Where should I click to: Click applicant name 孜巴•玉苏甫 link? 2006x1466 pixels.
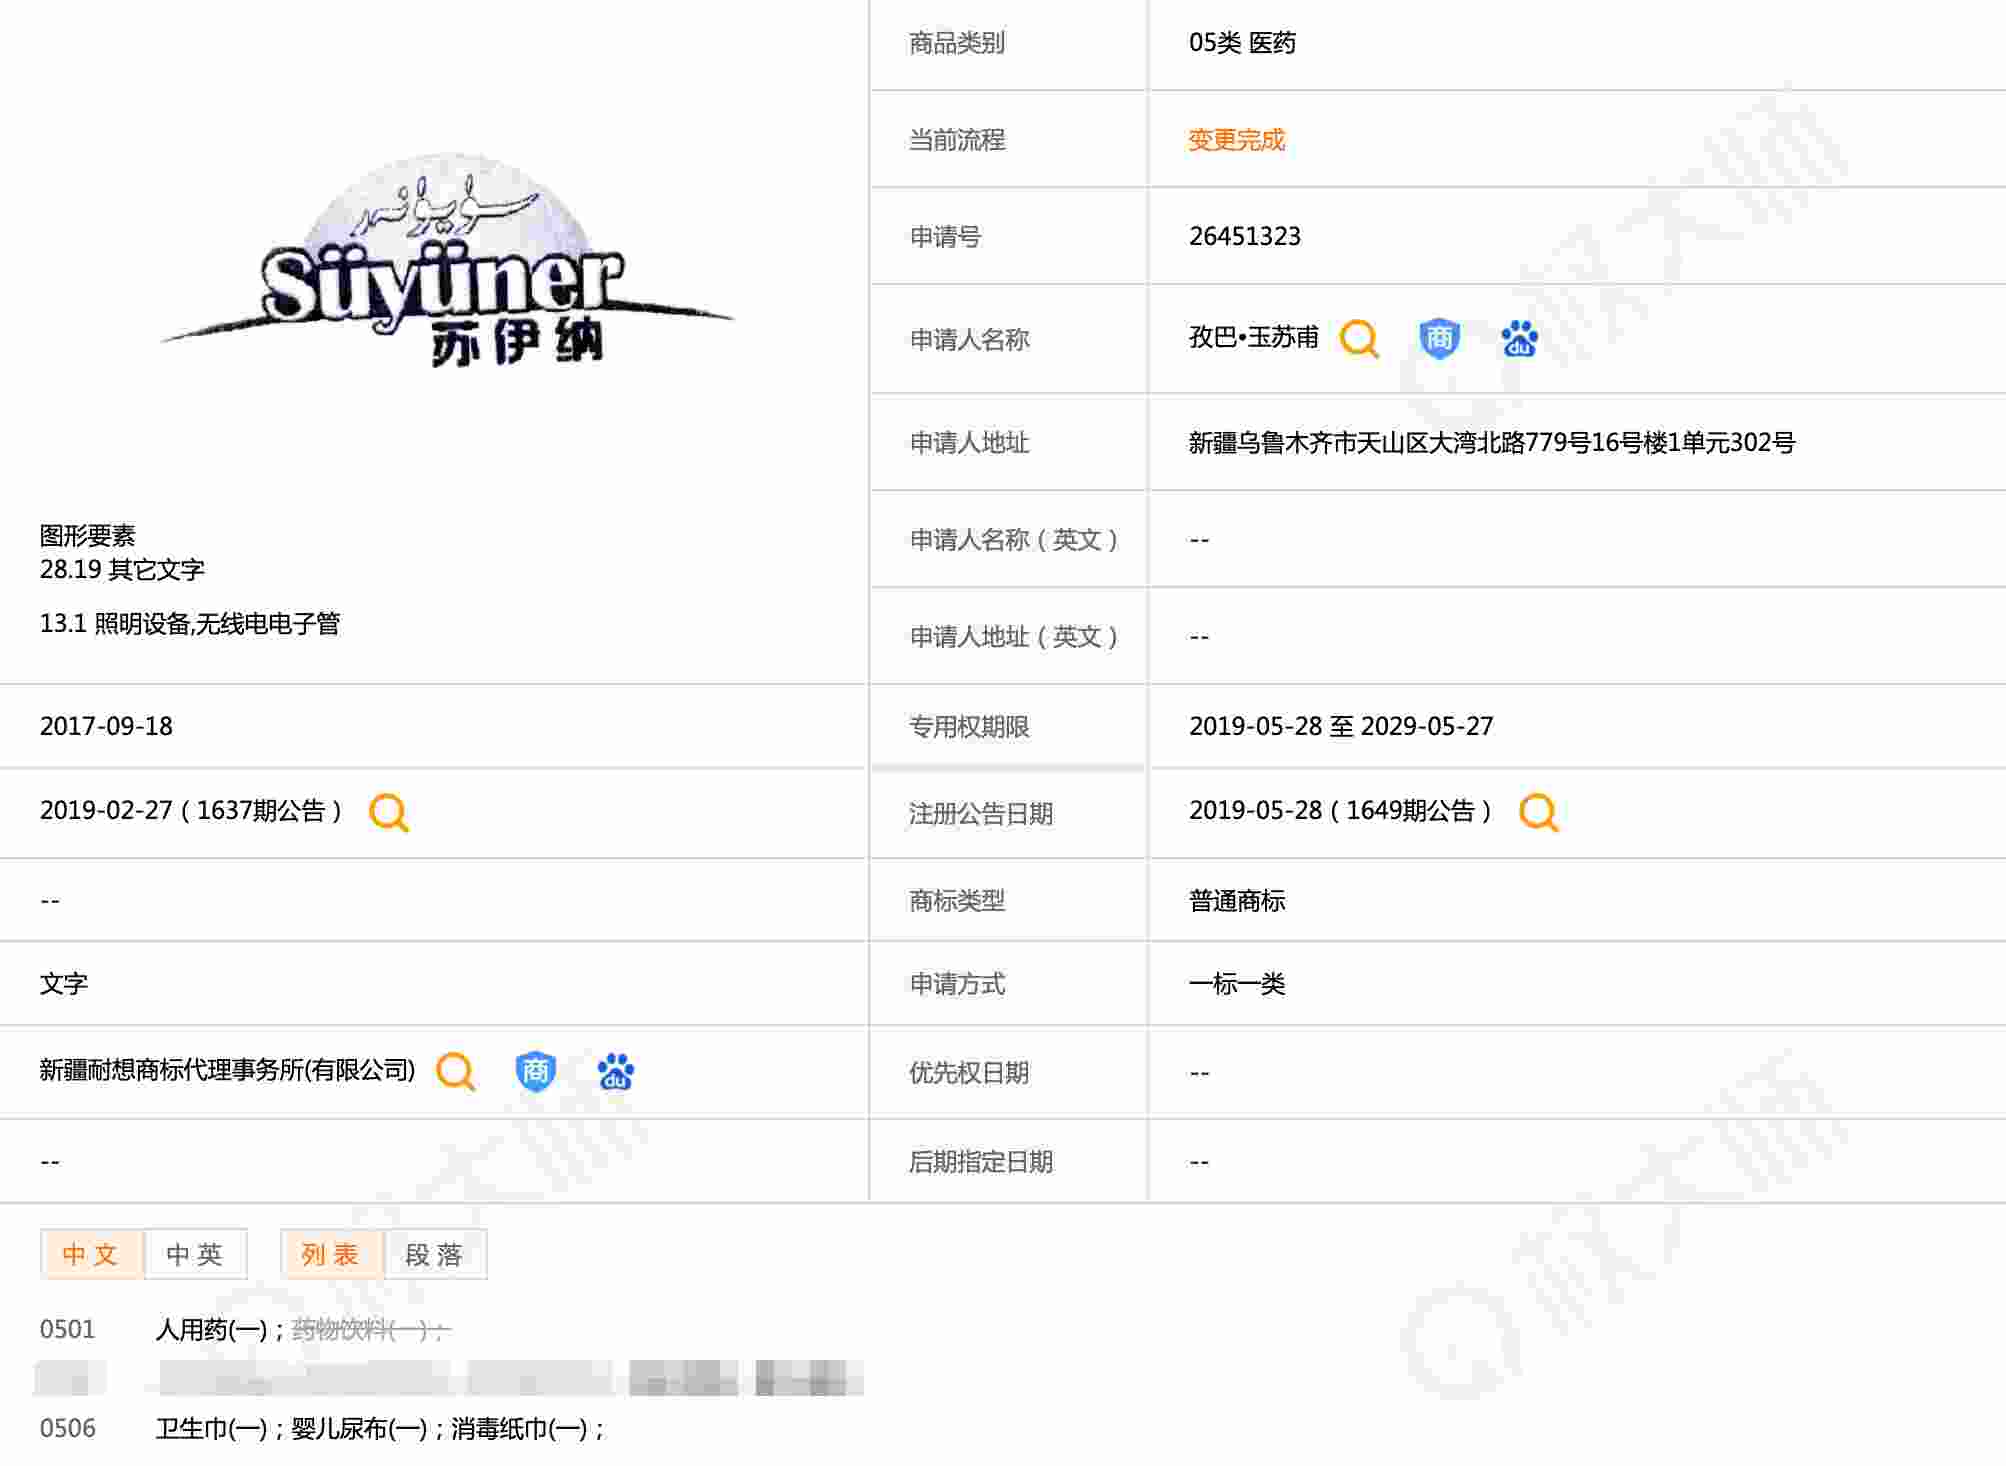click(x=1253, y=338)
